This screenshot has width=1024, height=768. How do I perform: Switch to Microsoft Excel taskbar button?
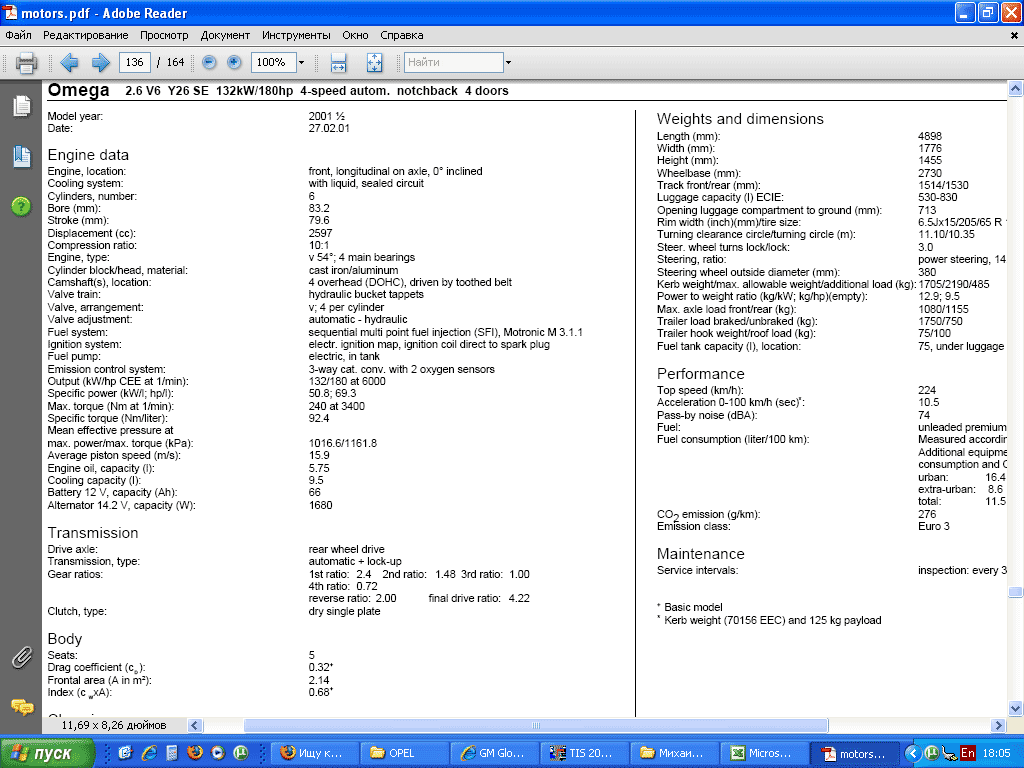(x=765, y=753)
